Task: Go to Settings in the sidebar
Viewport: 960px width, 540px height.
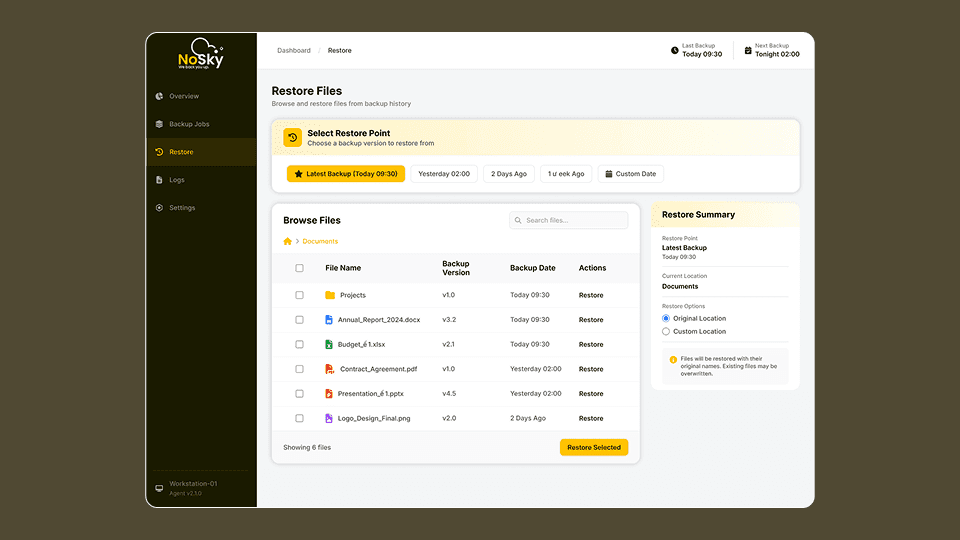Action: (182, 208)
